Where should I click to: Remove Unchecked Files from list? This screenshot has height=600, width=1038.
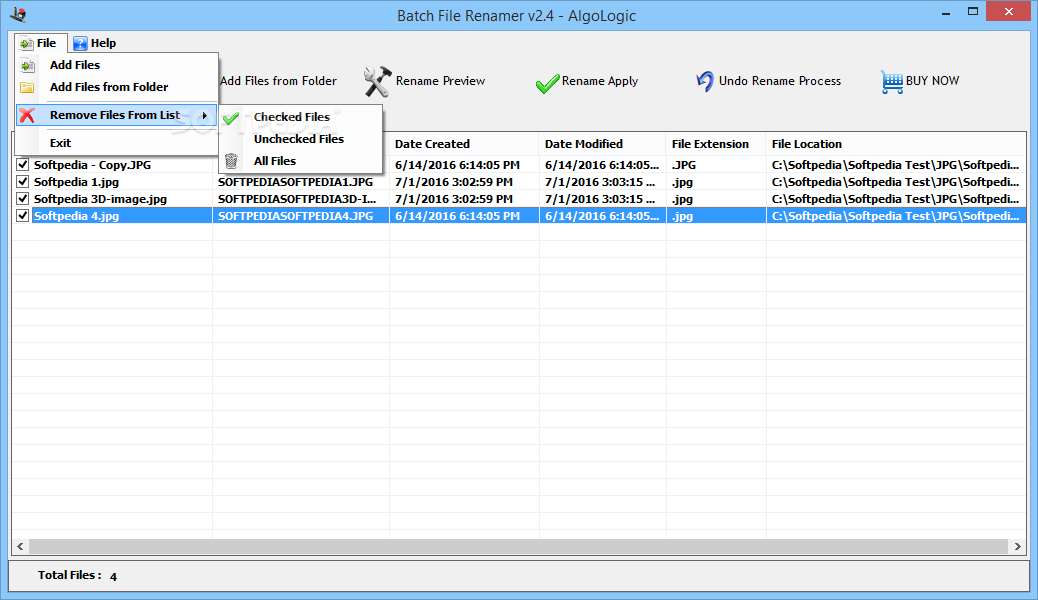[299, 139]
